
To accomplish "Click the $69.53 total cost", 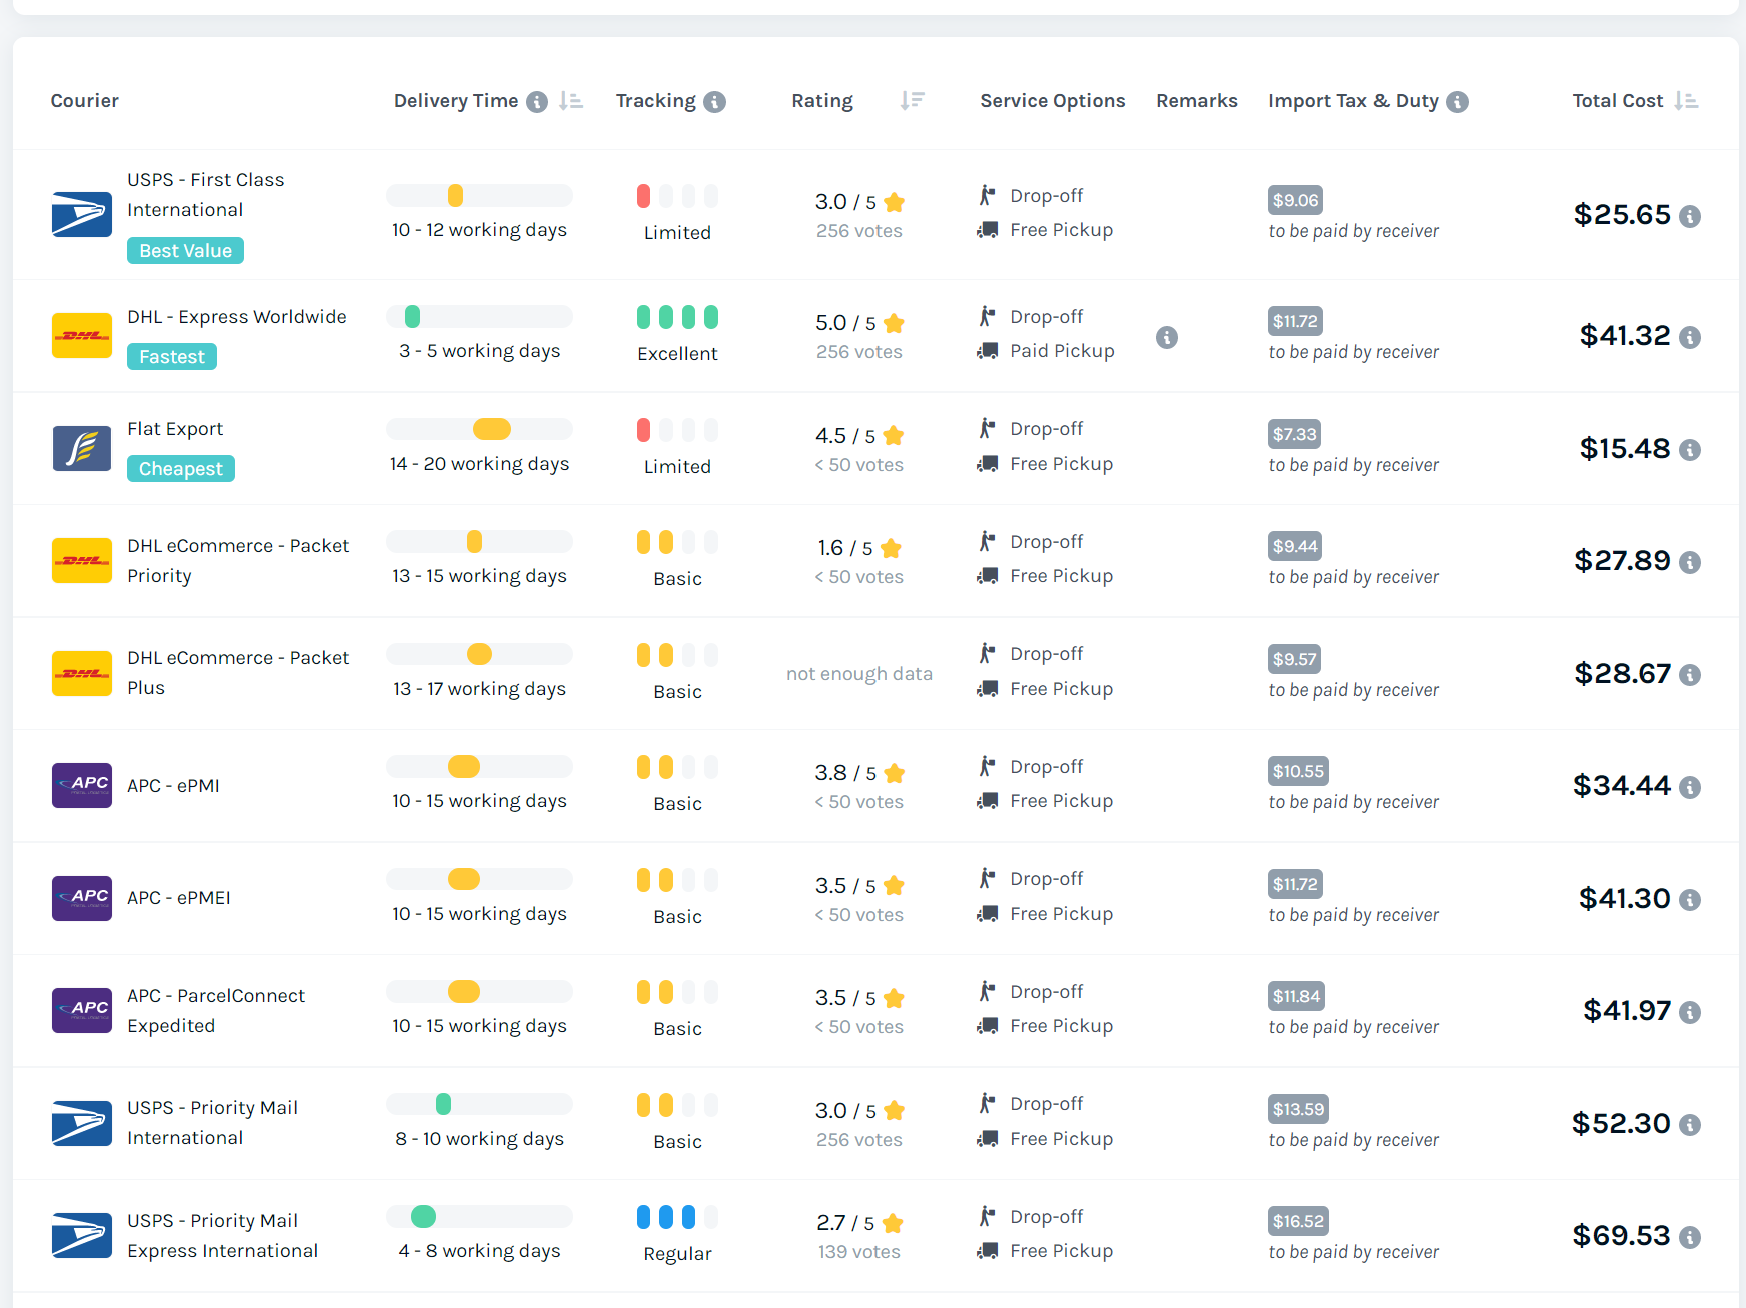I will click(1621, 1236).
